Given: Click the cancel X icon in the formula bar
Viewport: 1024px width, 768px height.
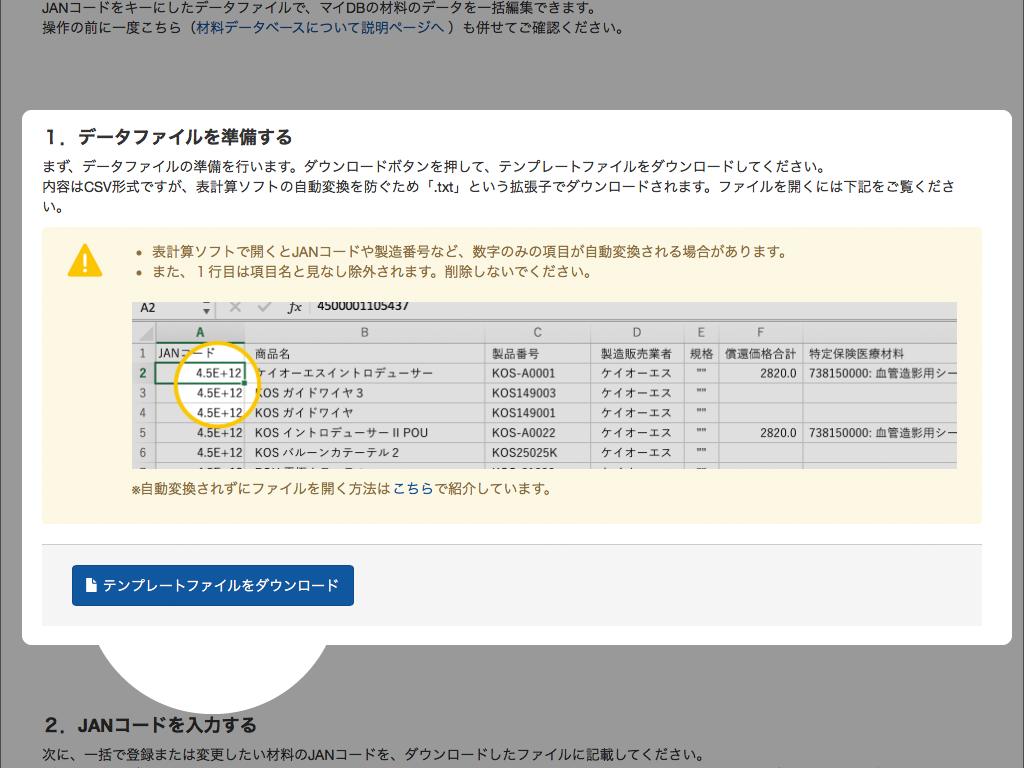Looking at the screenshot, I should pyautogui.click(x=236, y=308).
